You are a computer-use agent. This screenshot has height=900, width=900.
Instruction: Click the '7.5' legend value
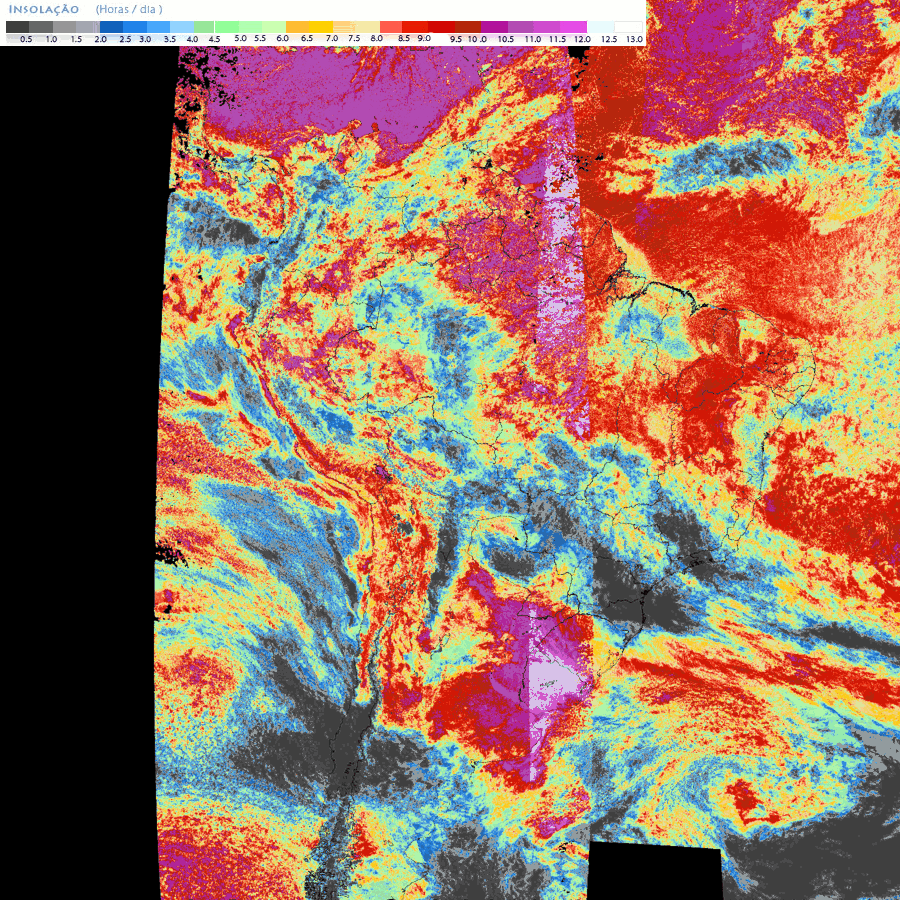354,38
